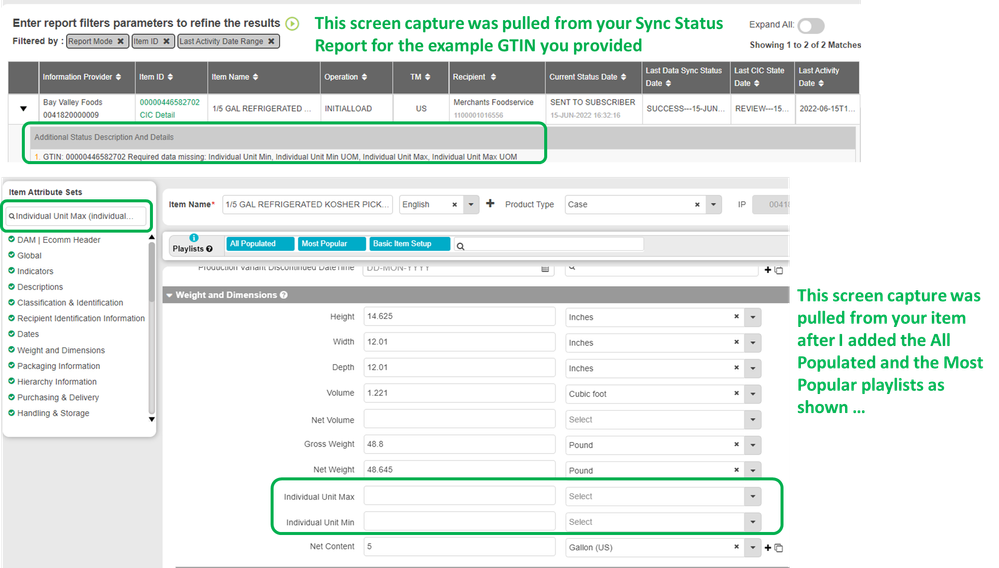Sort by TM column
999x568 pixels.
[428, 77]
